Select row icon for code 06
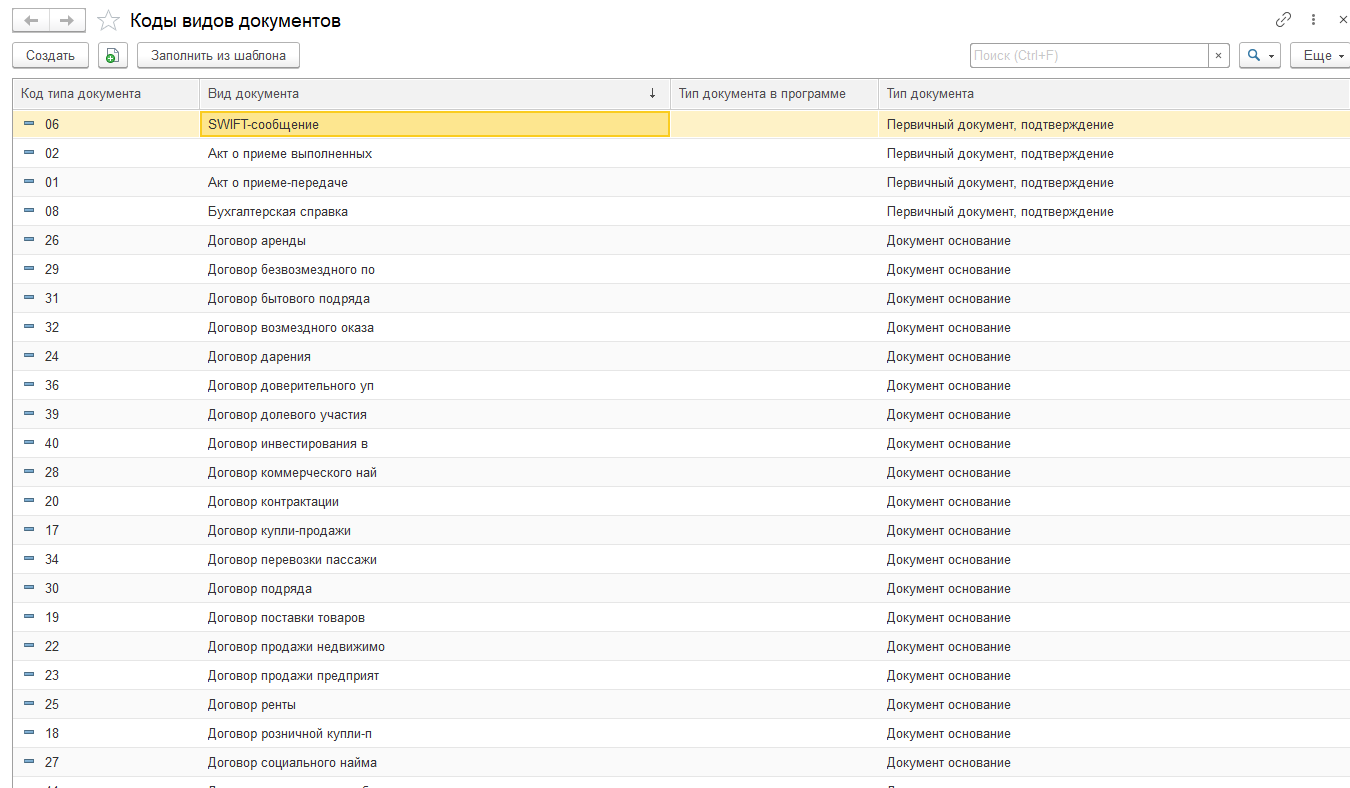 coord(28,124)
